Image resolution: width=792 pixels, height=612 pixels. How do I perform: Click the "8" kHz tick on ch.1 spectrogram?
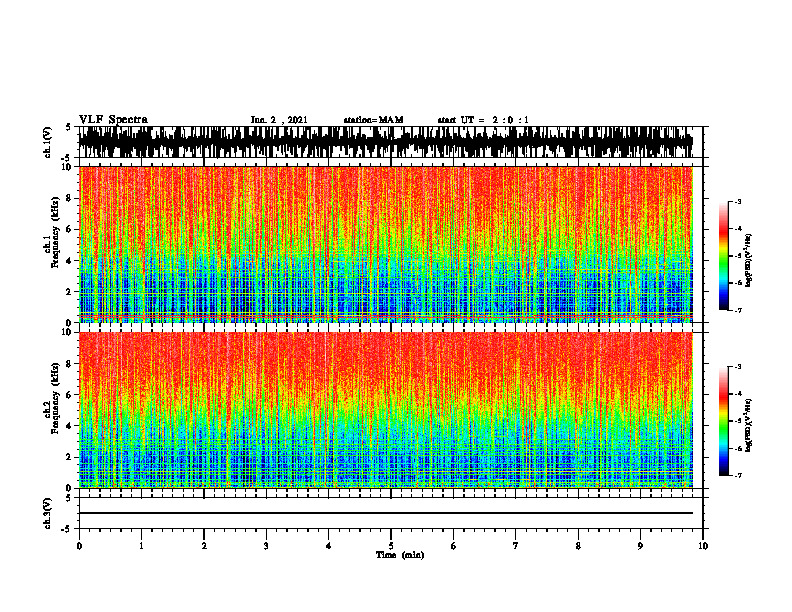click(x=69, y=198)
